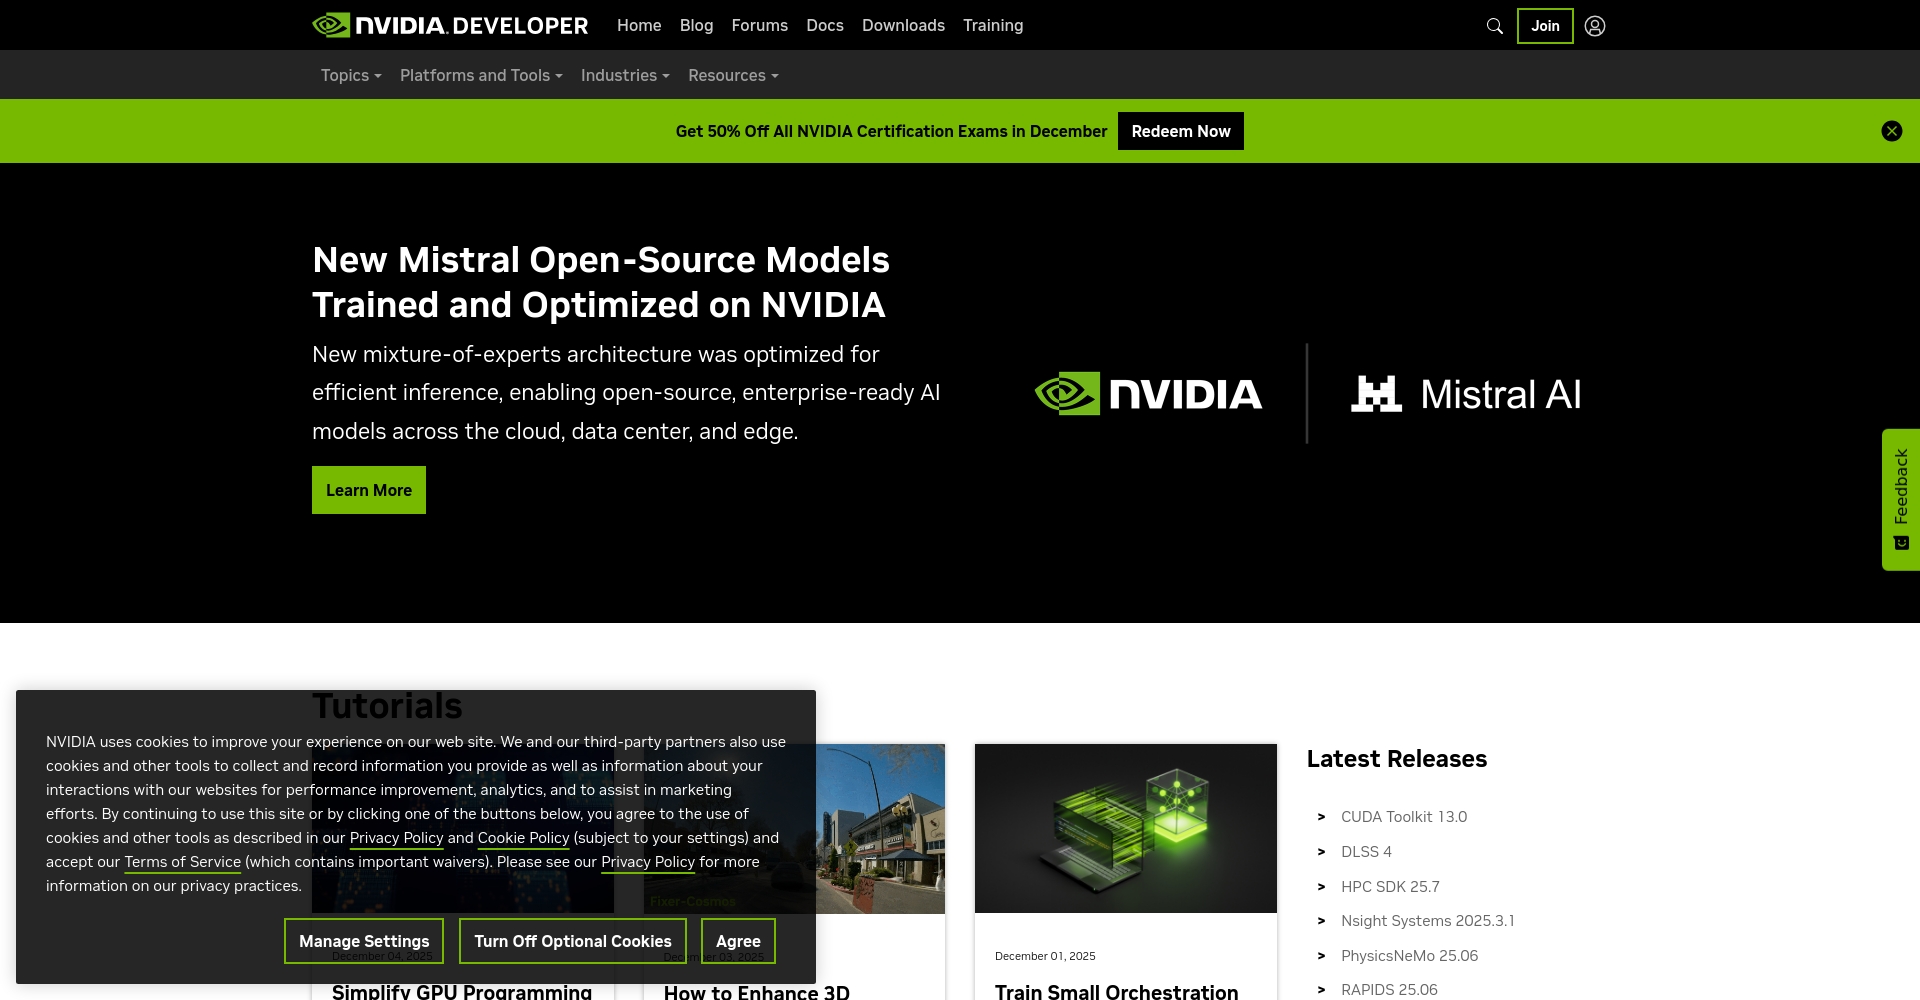Image resolution: width=1920 pixels, height=1000 pixels.
Task: Open the Feedback side tab
Action: tap(1900, 499)
